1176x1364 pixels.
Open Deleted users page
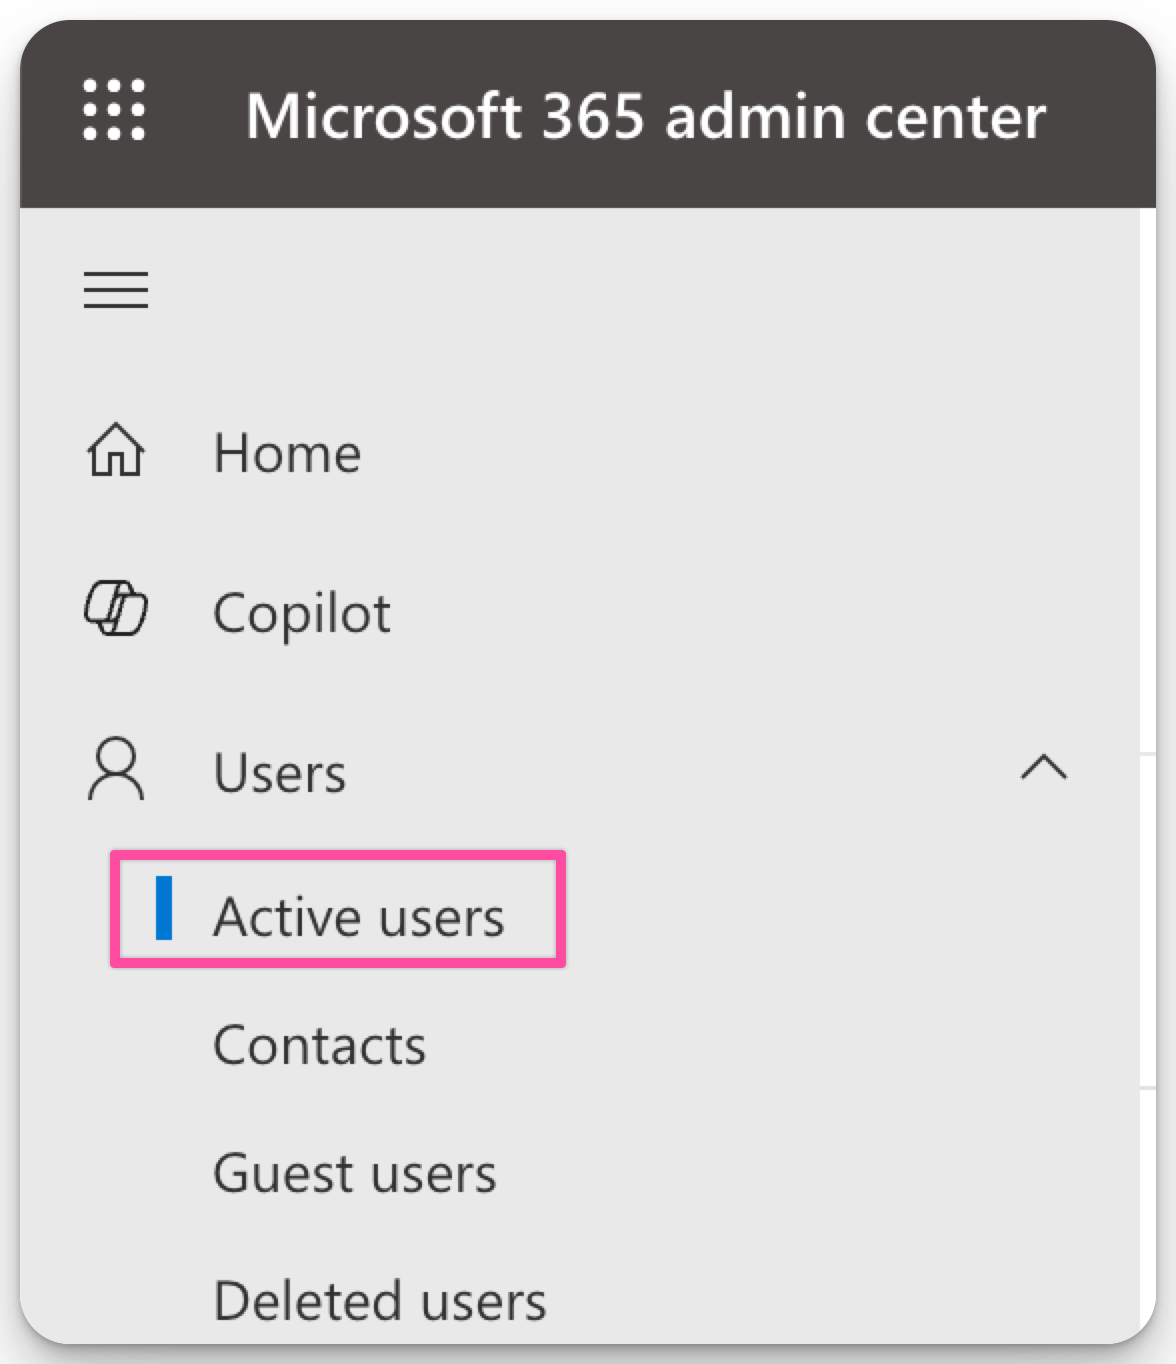point(380,1301)
